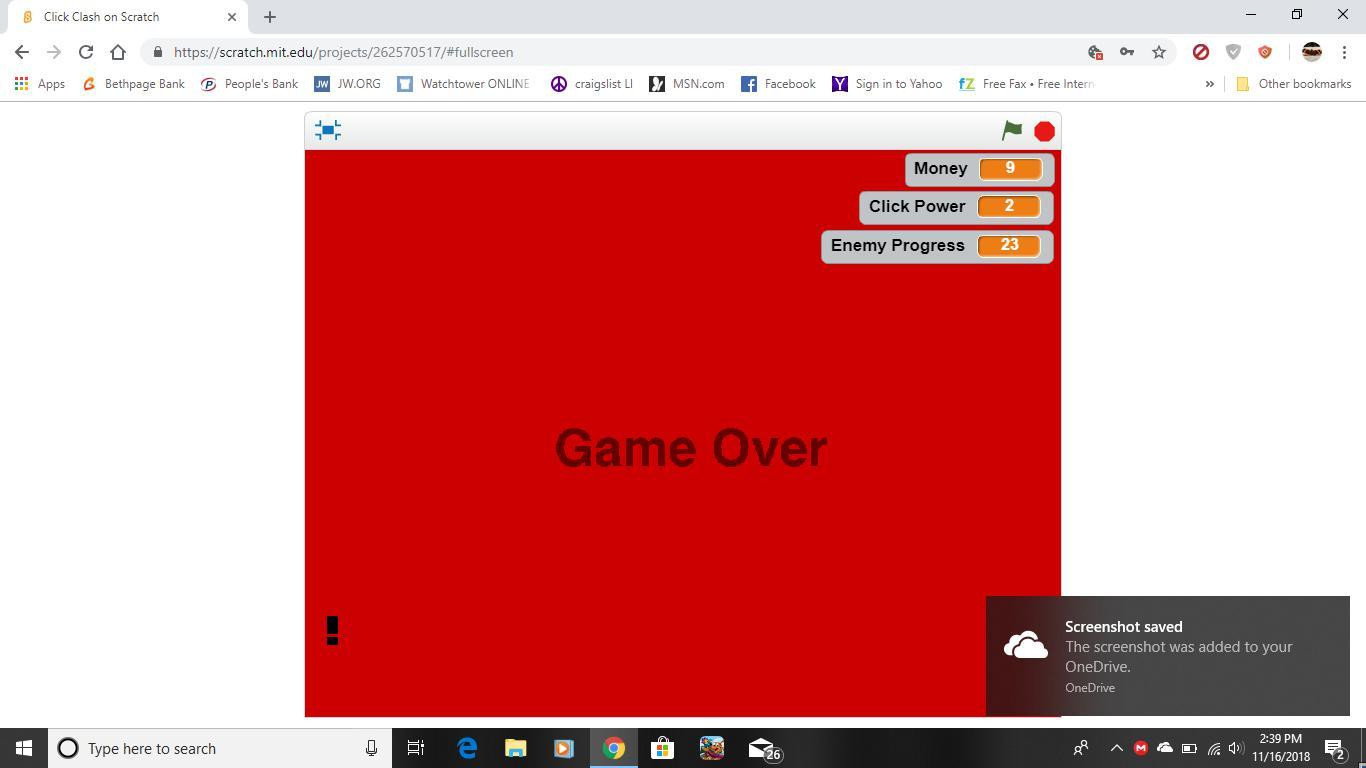Open the Windows Start menu
Viewport: 1366px width, 768px height.
pyautogui.click(x=24, y=748)
